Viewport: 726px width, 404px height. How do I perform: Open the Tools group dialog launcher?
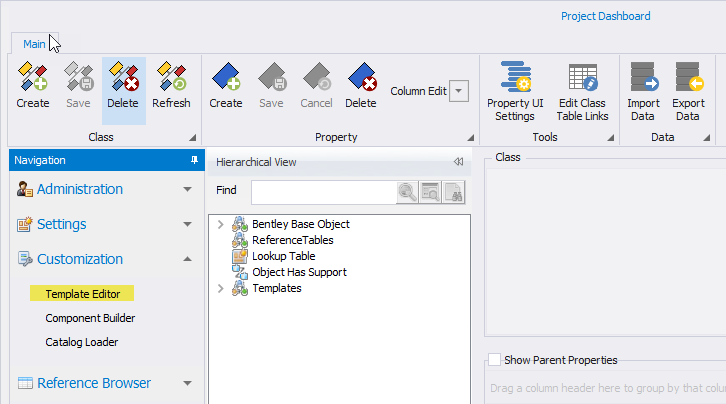pyautogui.click(x=611, y=137)
